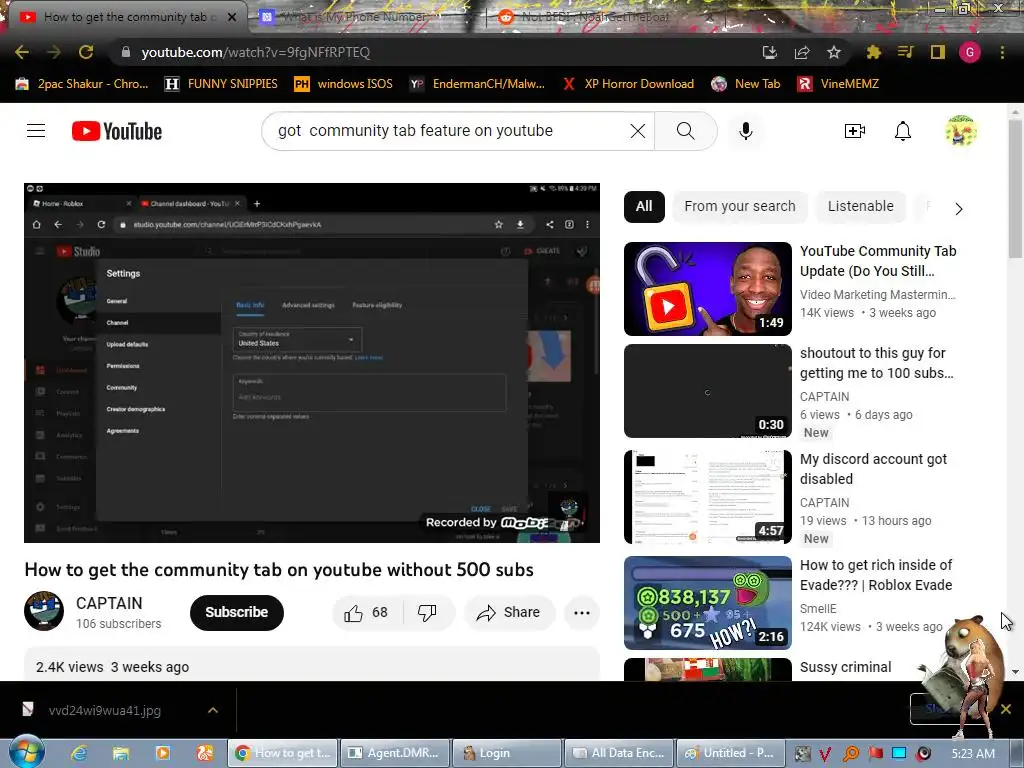The image size is (1024, 768).
Task: Start voice search with microphone icon
Action: click(x=746, y=131)
